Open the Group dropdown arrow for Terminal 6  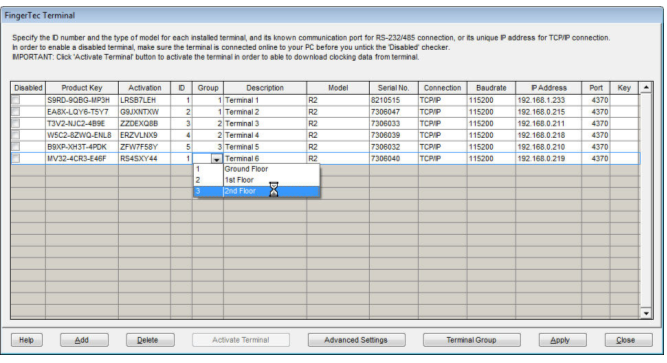[x=217, y=159]
